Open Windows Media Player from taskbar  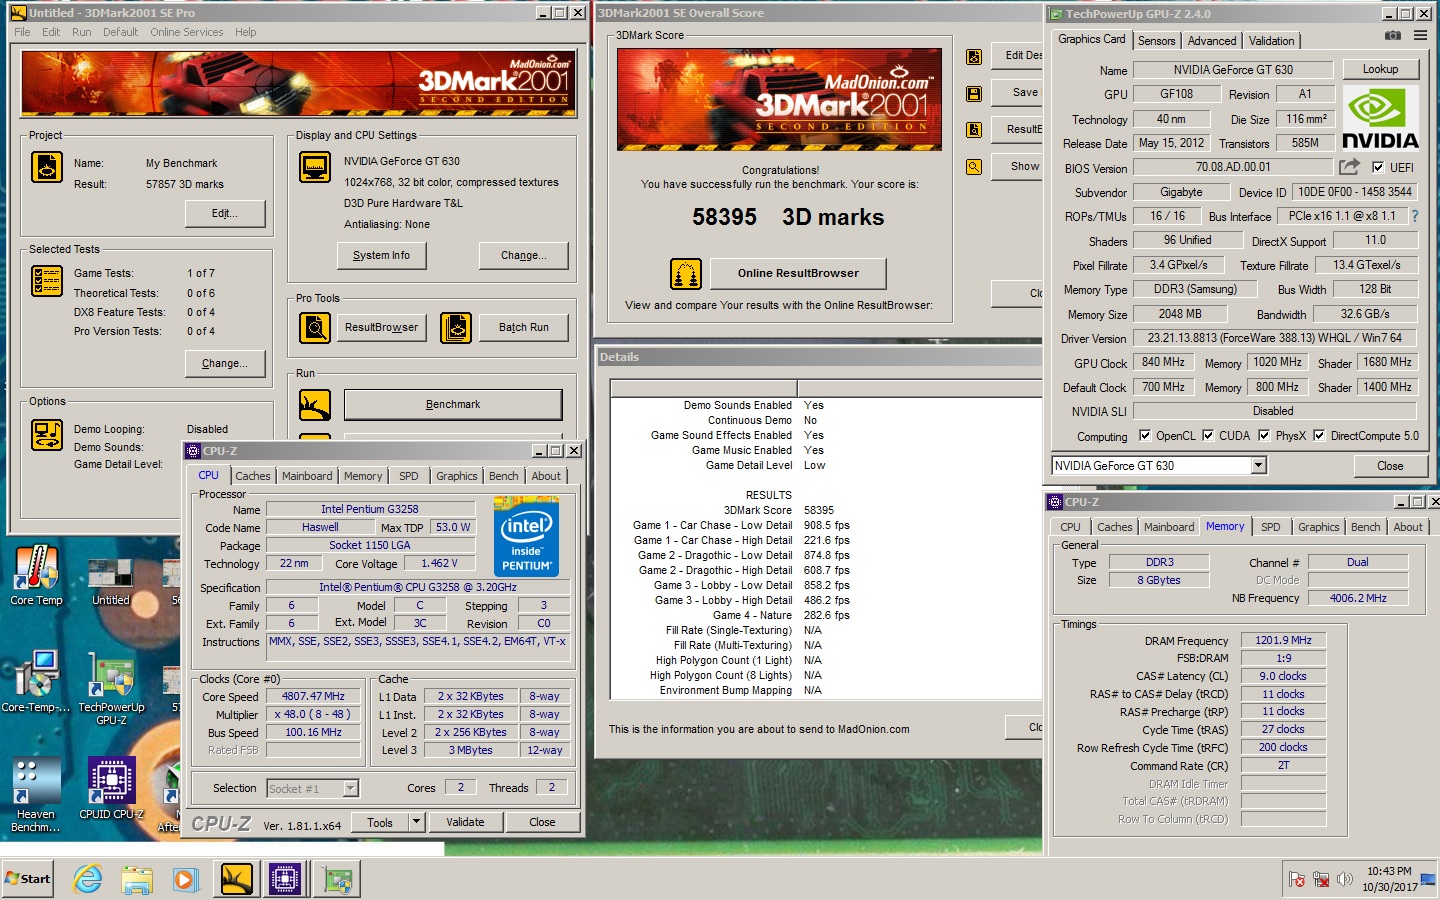point(185,879)
